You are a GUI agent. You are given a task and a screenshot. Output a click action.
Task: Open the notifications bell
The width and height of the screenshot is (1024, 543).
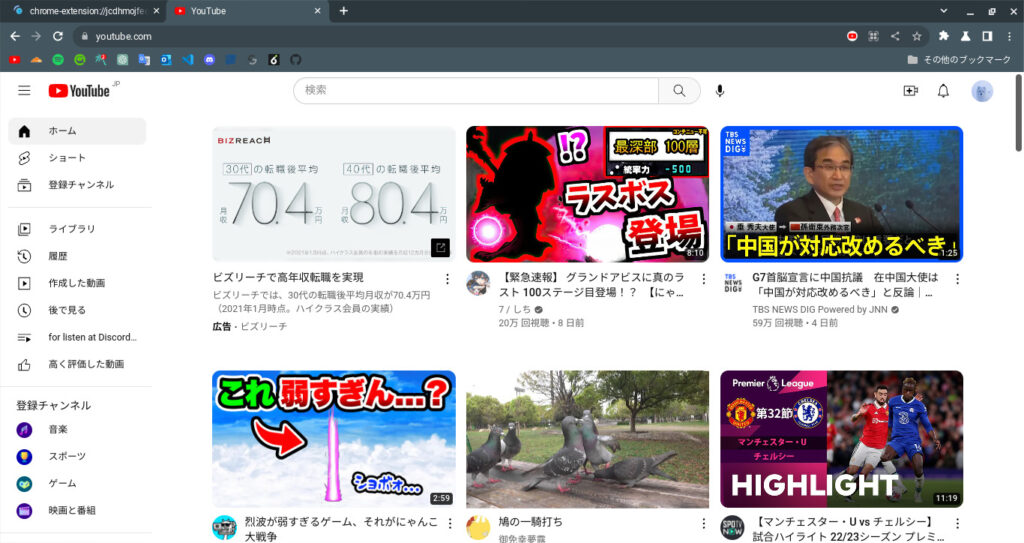point(943,91)
